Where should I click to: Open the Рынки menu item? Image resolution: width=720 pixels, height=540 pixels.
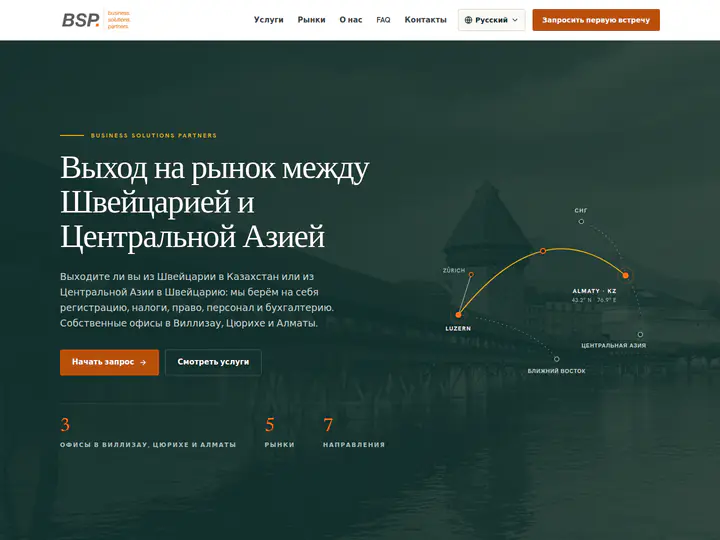[311, 20]
